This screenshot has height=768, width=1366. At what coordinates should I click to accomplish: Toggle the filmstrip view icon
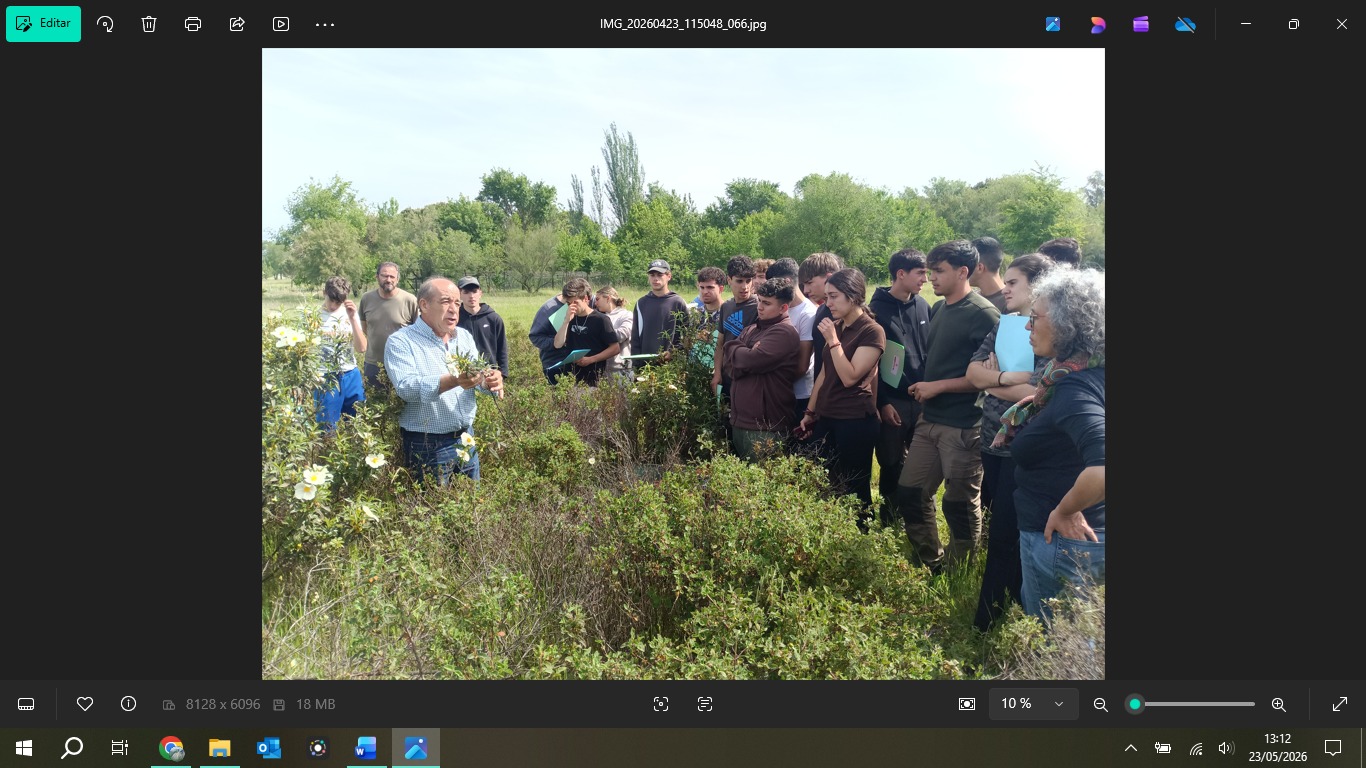click(26, 704)
